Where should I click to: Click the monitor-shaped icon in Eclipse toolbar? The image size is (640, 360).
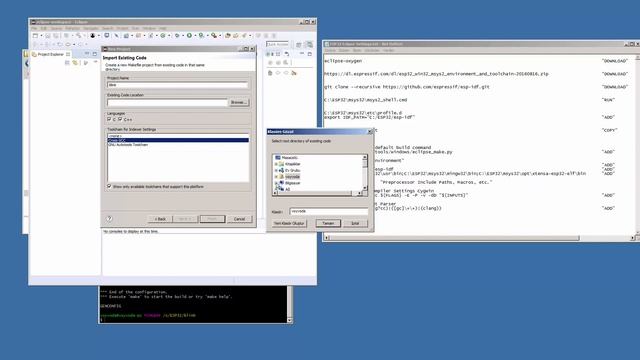tap(107, 36)
